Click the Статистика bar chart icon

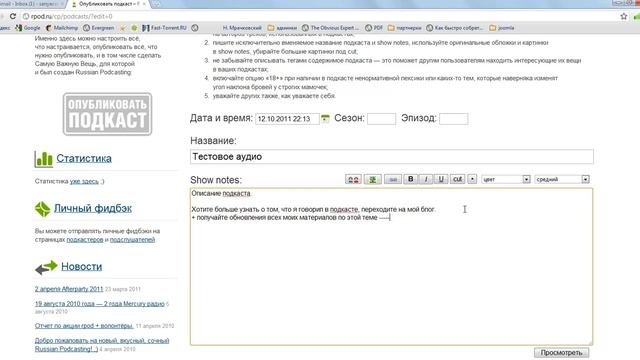point(44,159)
